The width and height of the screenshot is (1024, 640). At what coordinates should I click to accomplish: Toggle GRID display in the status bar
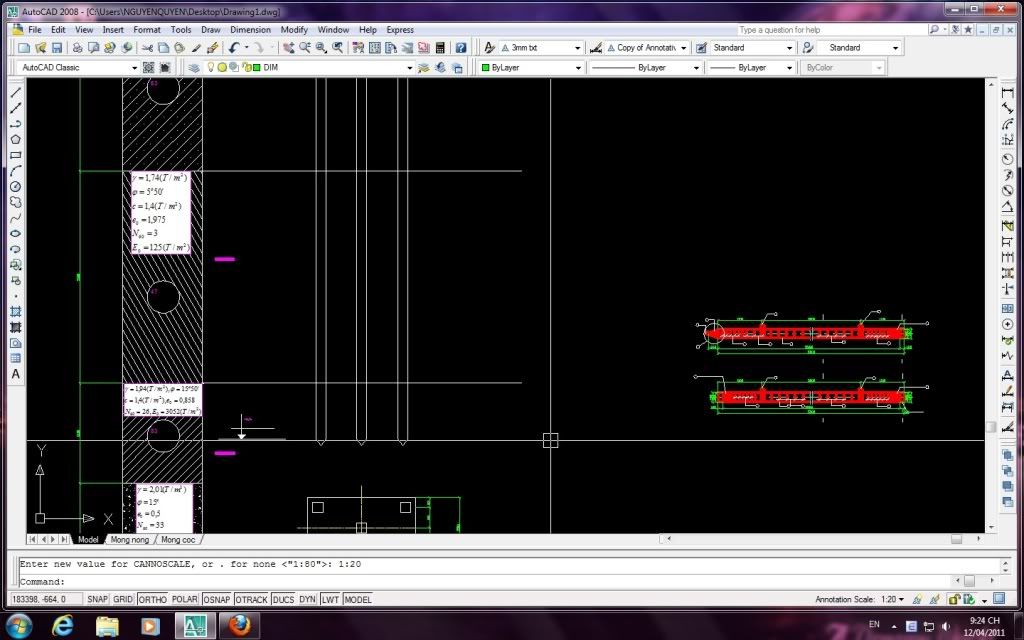coord(123,600)
